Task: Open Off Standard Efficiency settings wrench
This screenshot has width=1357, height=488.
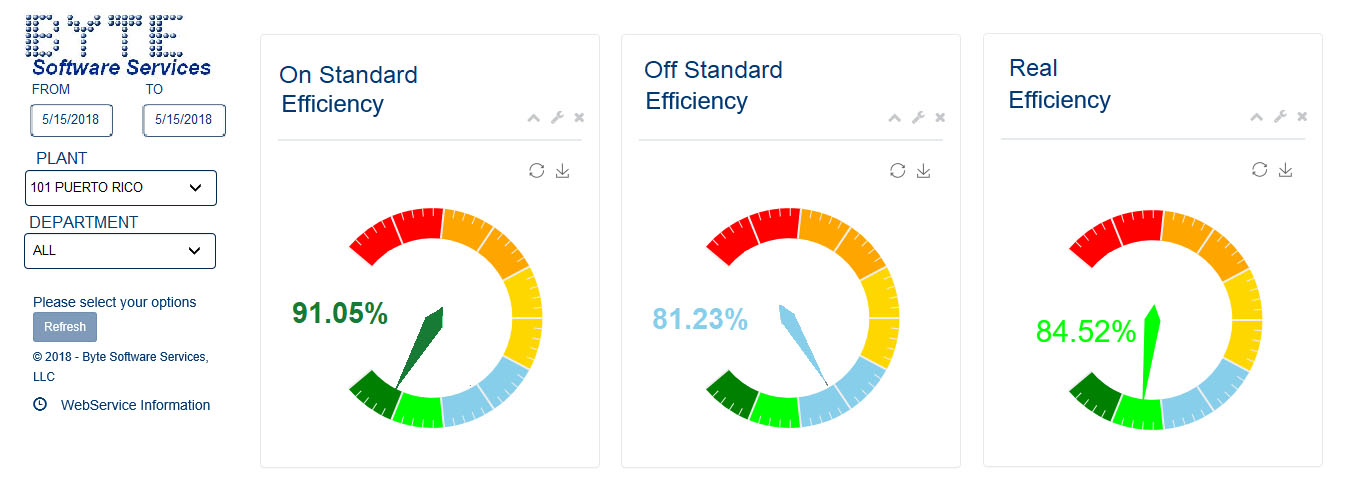Action: [x=918, y=118]
